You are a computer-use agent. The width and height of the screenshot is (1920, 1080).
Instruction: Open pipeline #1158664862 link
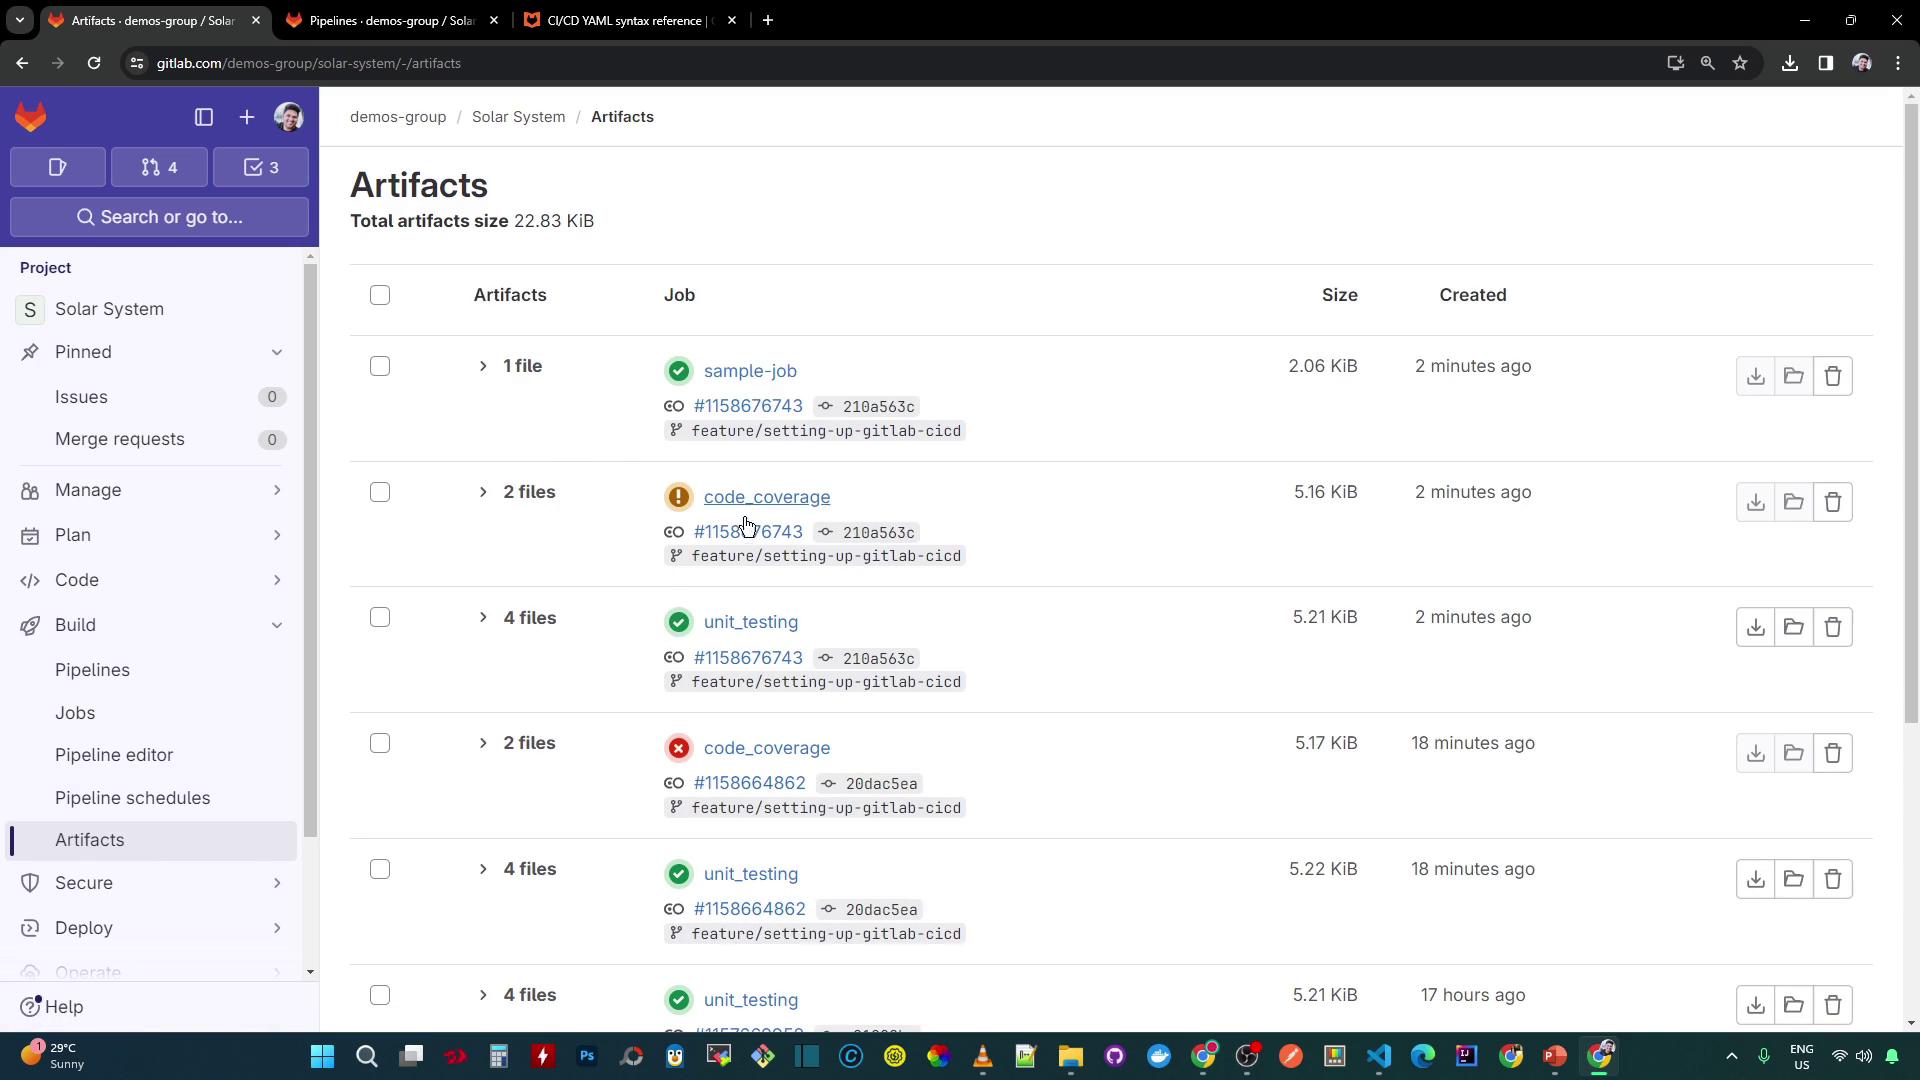(749, 783)
